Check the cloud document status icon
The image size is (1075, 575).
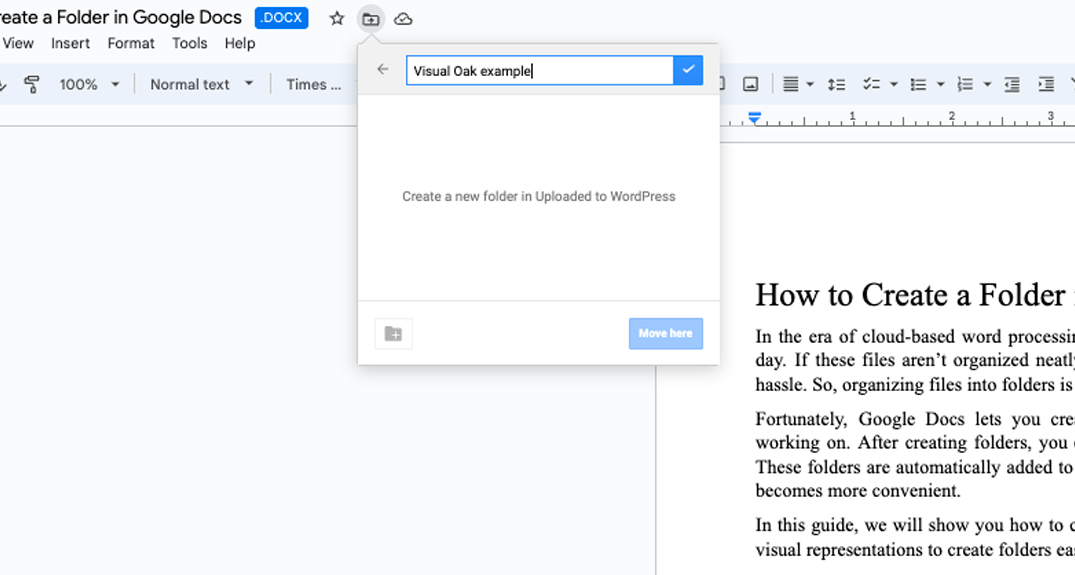pyautogui.click(x=403, y=19)
